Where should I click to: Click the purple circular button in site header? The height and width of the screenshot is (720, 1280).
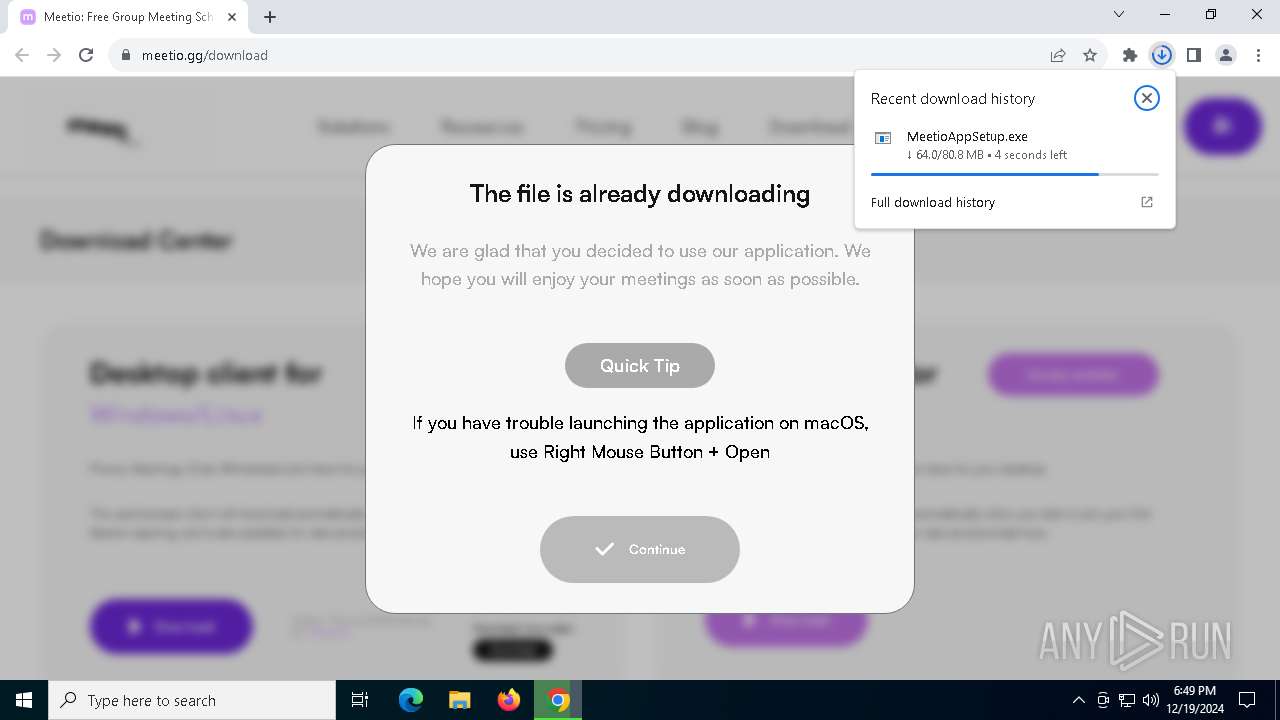click(1222, 126)
